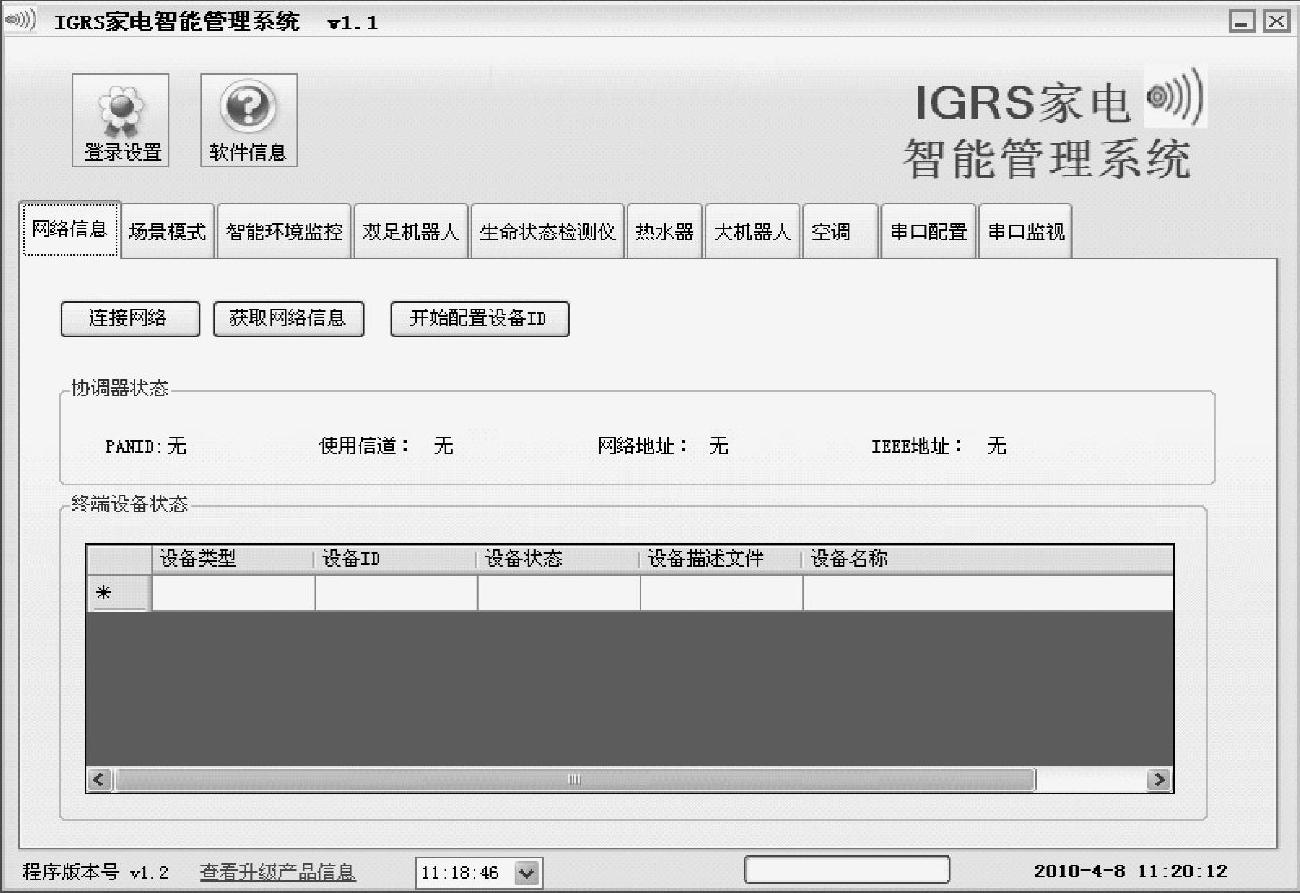Click the empty 设备类型 cell in new row
Screen dimensions: 1300x893
[x=233, y=593]
